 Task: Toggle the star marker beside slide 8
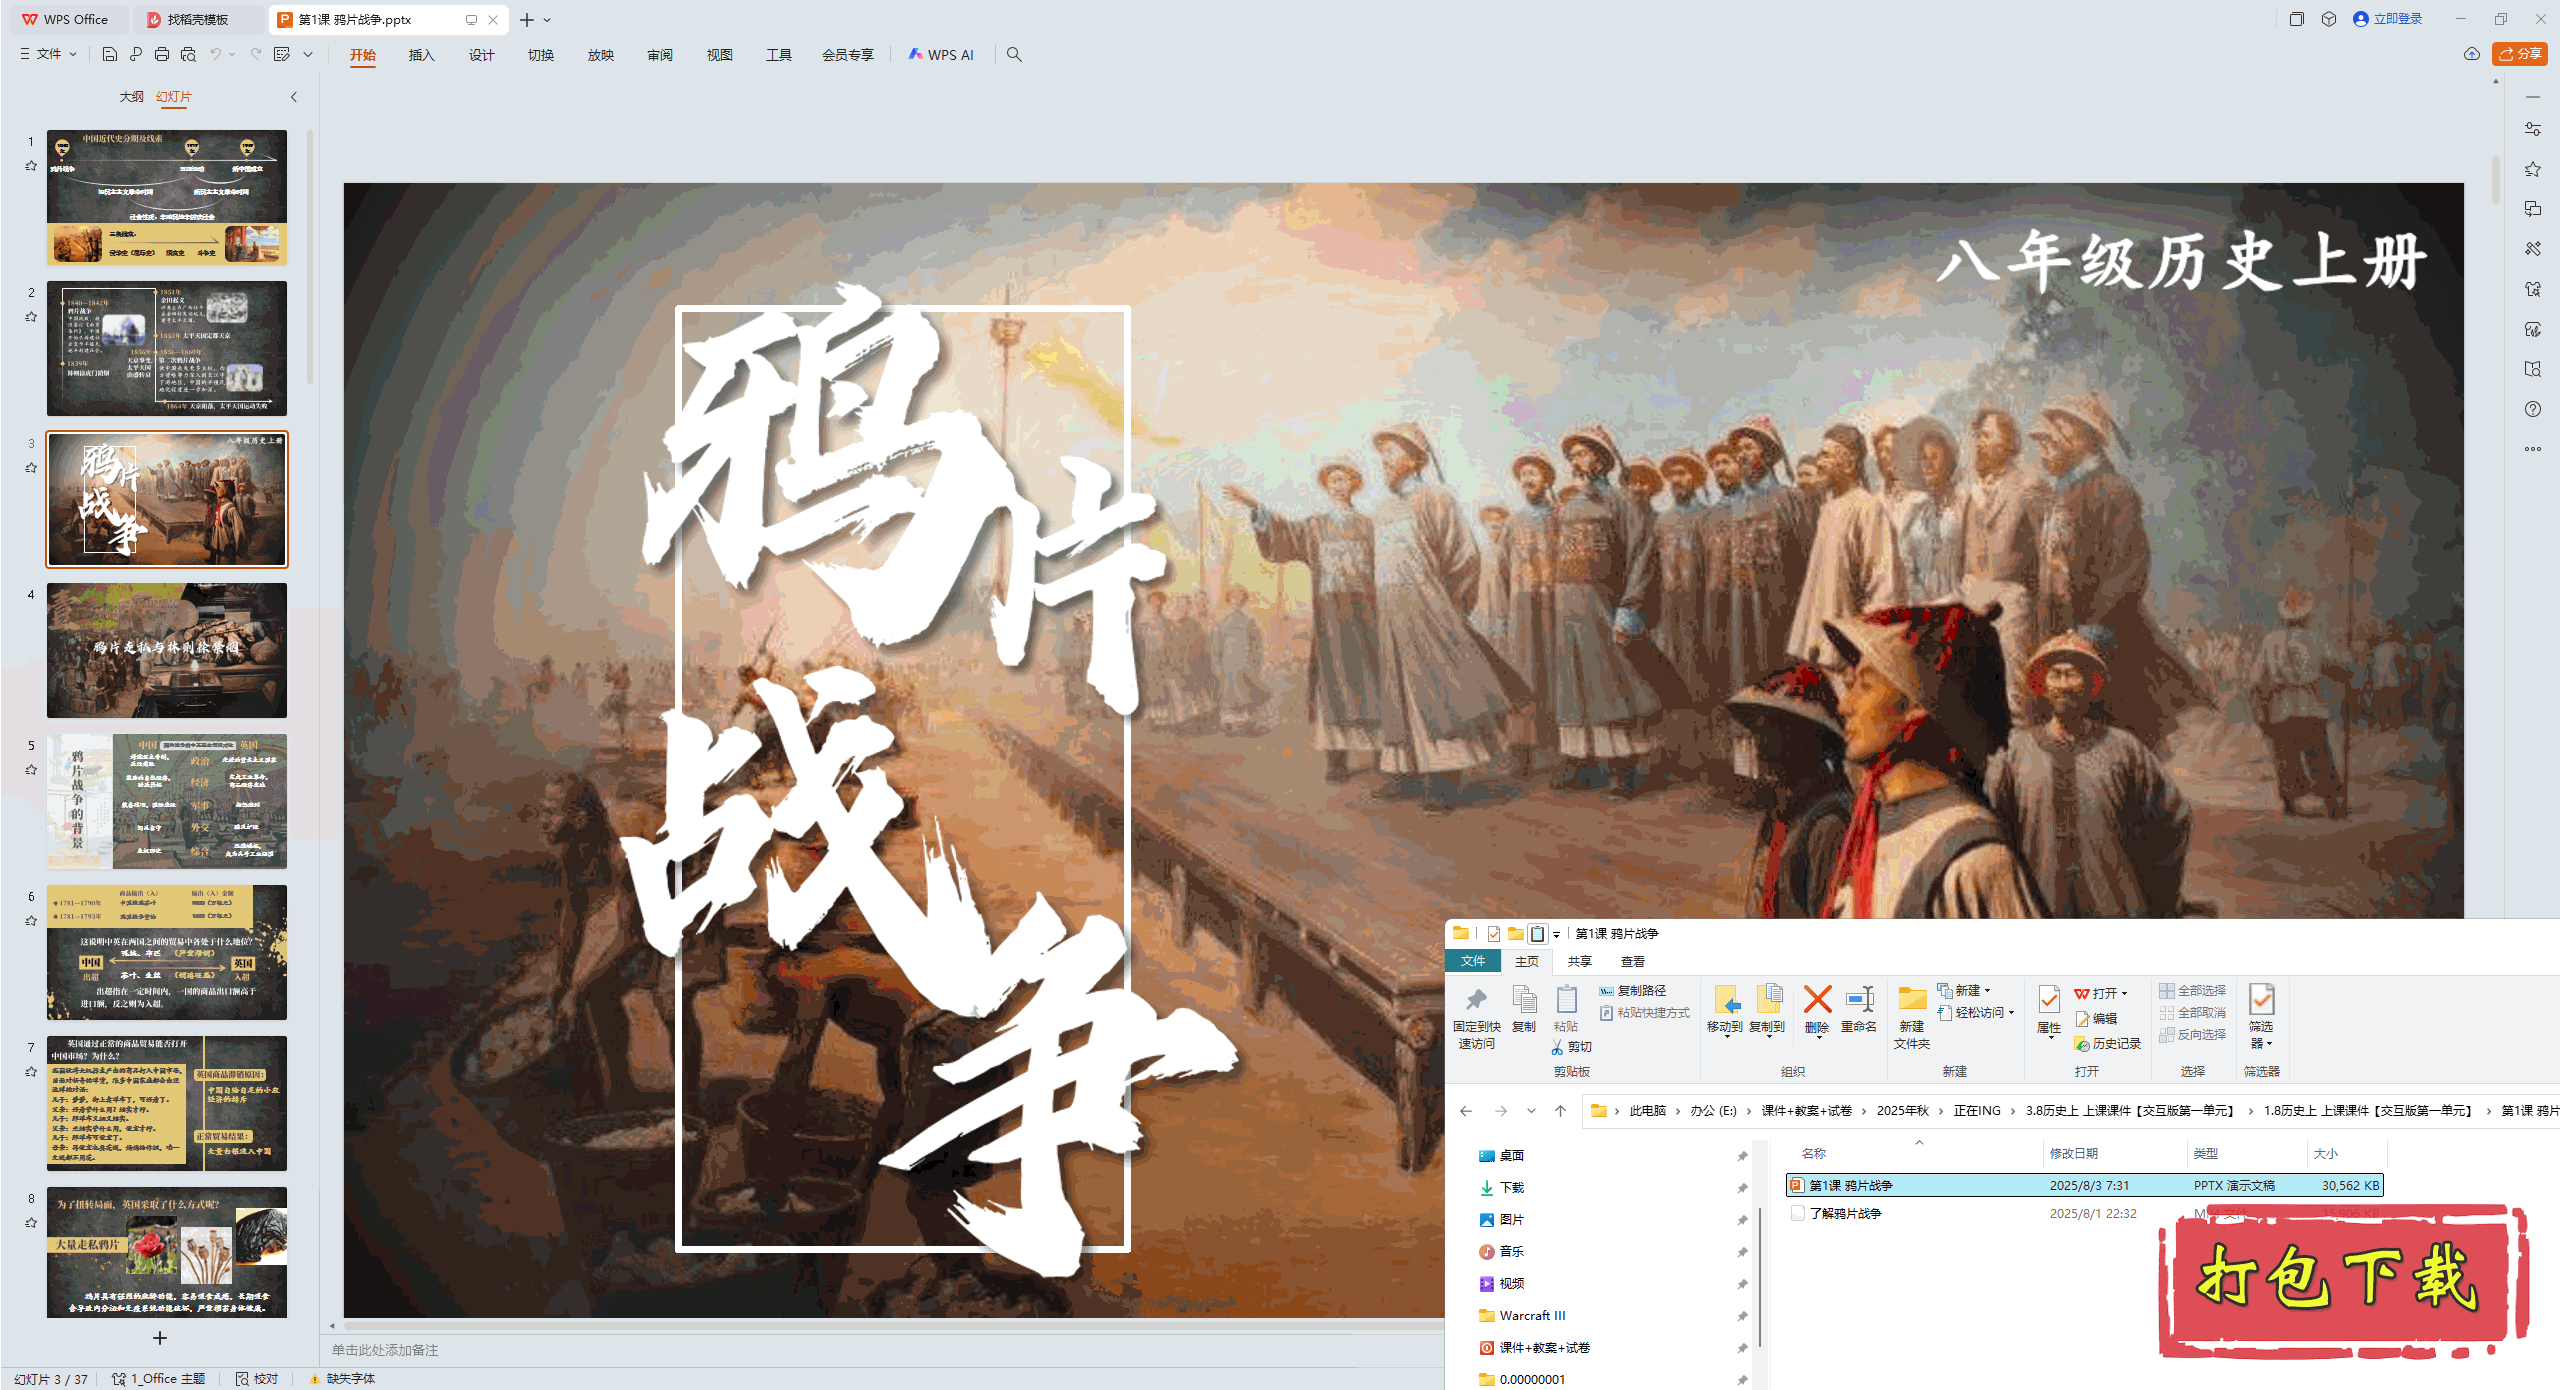pos(31,1223)
